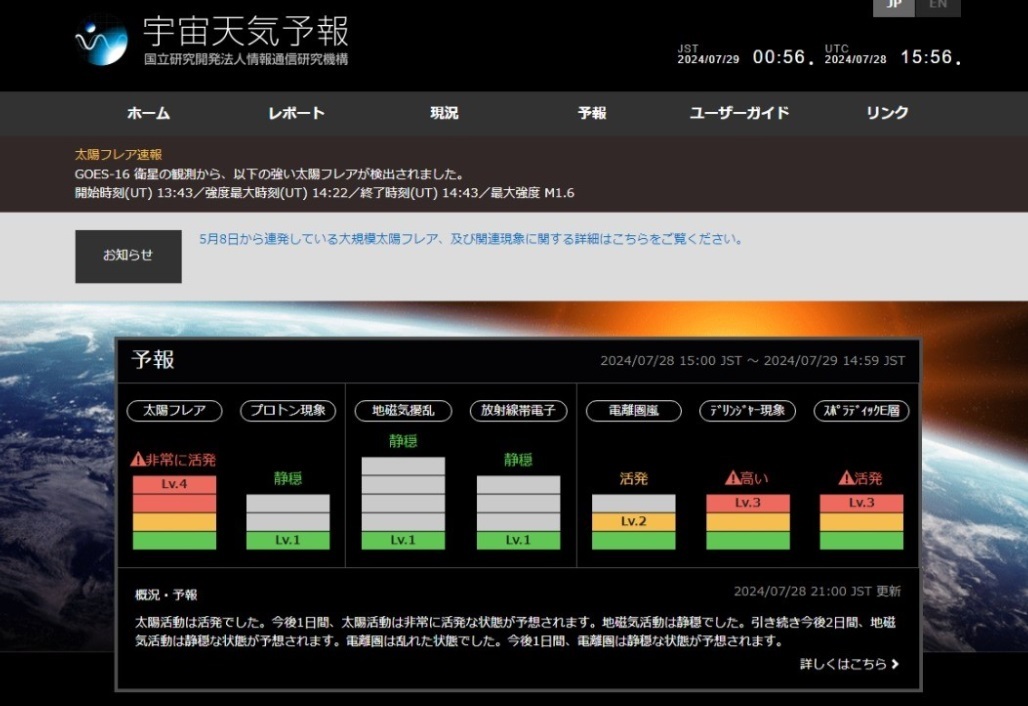Click the 電離圏嵐 forecast label

pos(632,410)
